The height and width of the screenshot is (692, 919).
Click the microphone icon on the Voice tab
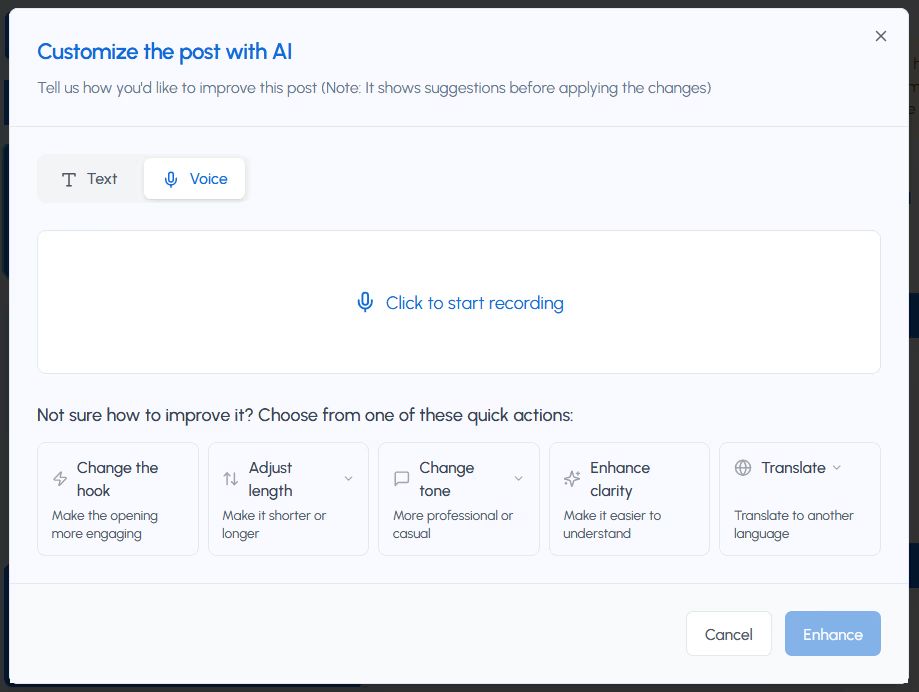pyautogui.click(x=171, y=180)
